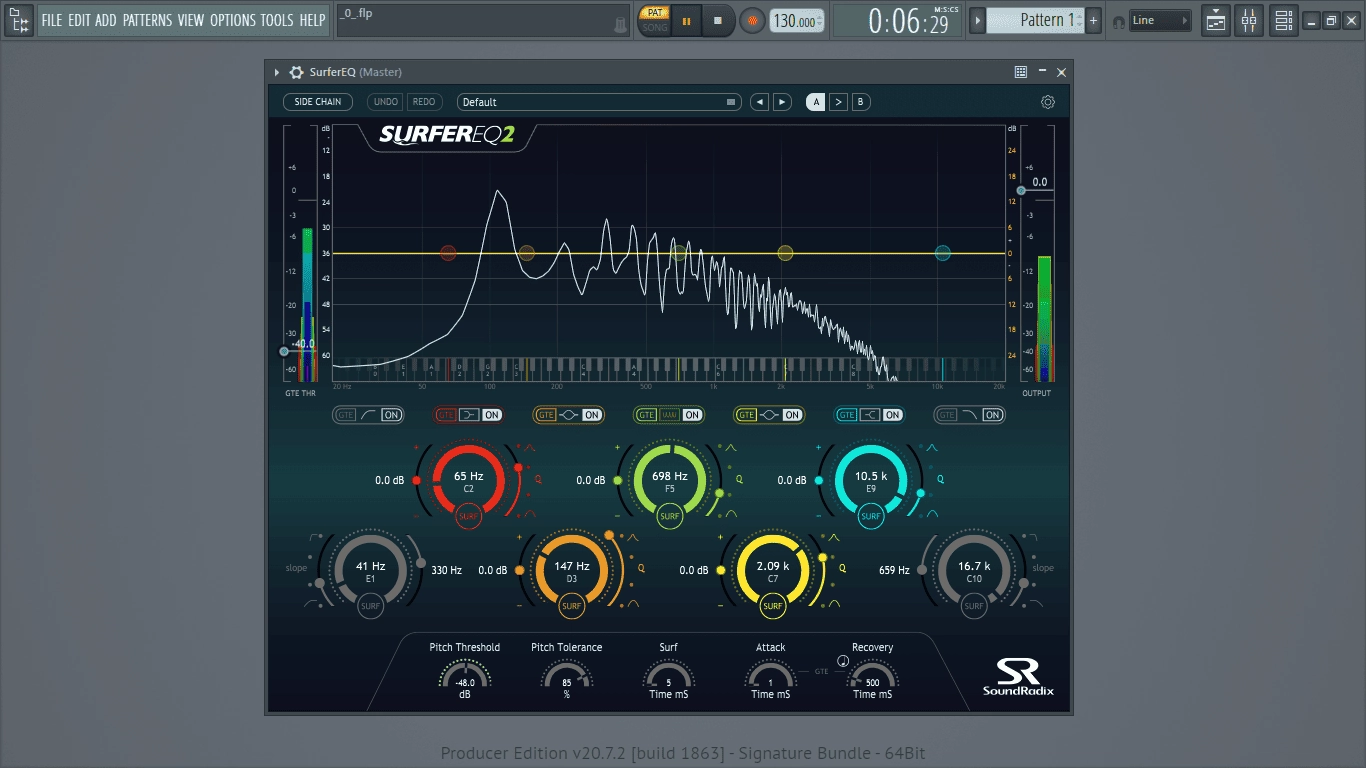Toggle SURF on the 147 Hz orange band

pyautogui.click(x=571, y=606)
